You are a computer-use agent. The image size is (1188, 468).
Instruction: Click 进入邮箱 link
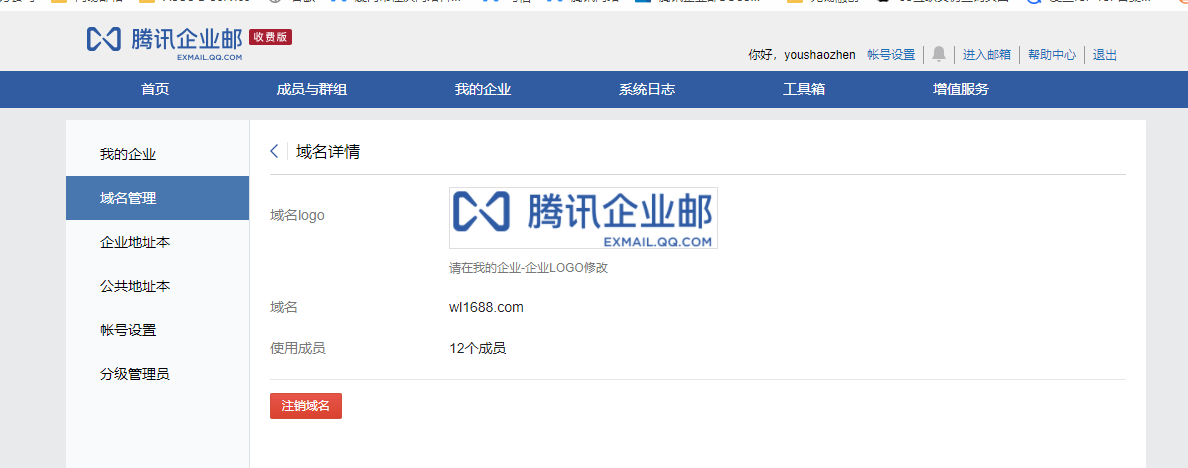986,55
